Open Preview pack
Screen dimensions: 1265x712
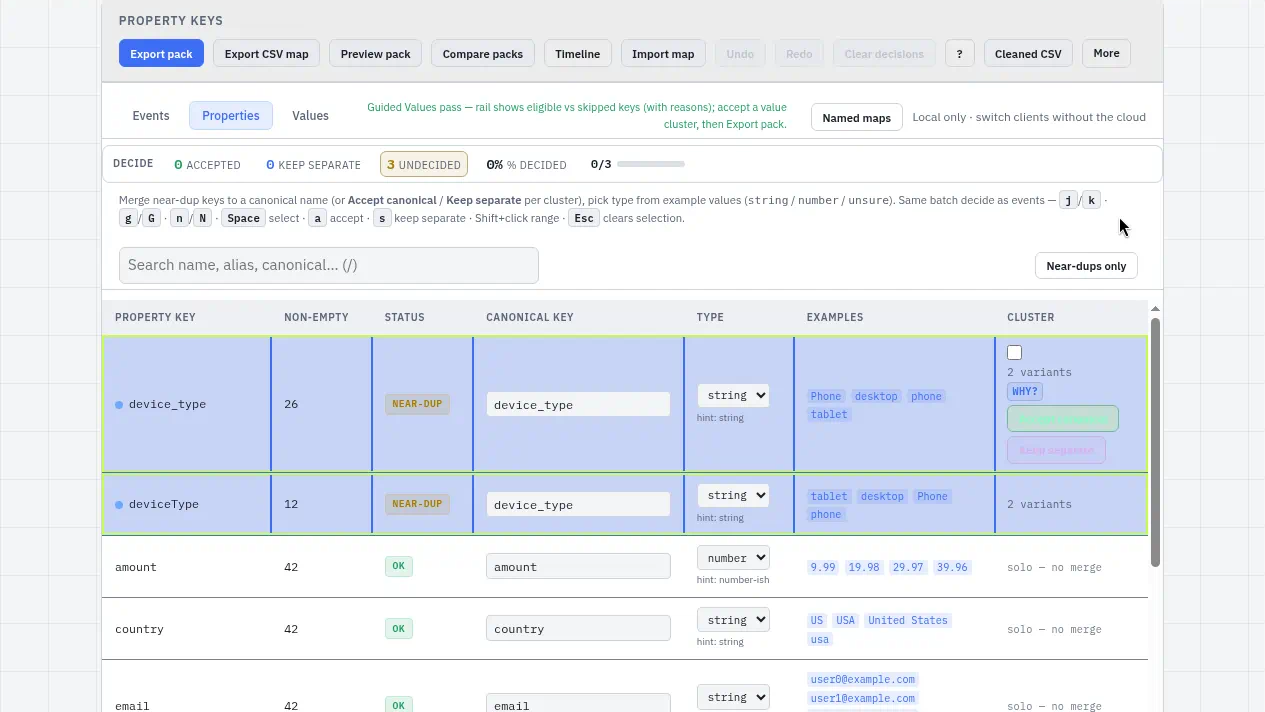click(x=375, y=54)
